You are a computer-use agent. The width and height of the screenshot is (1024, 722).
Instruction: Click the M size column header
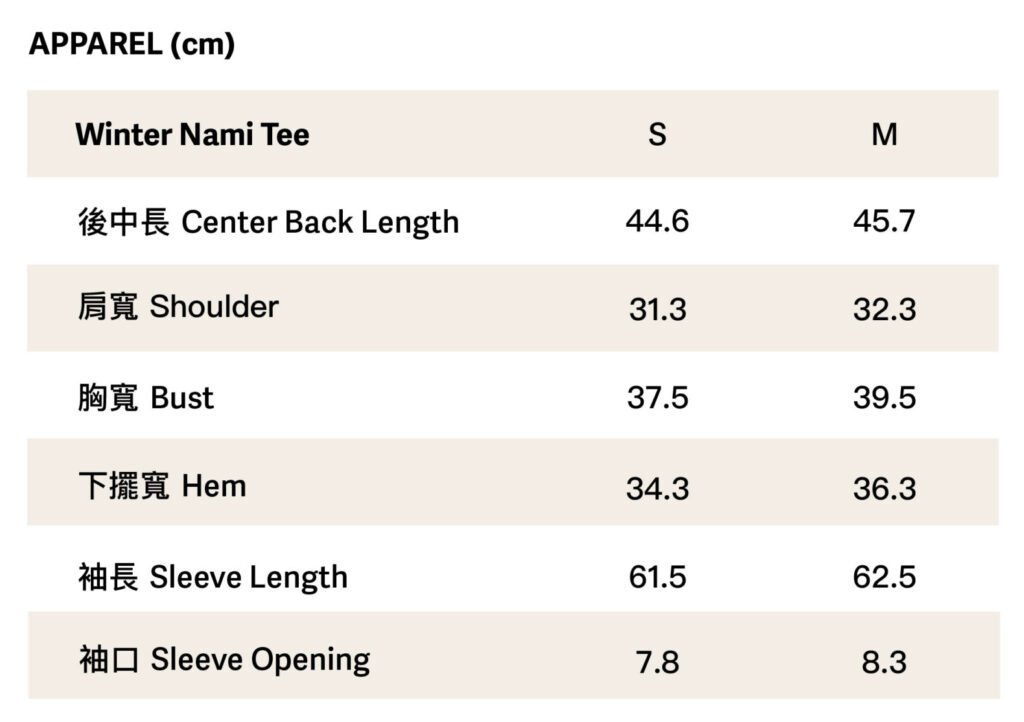[884, 134]
